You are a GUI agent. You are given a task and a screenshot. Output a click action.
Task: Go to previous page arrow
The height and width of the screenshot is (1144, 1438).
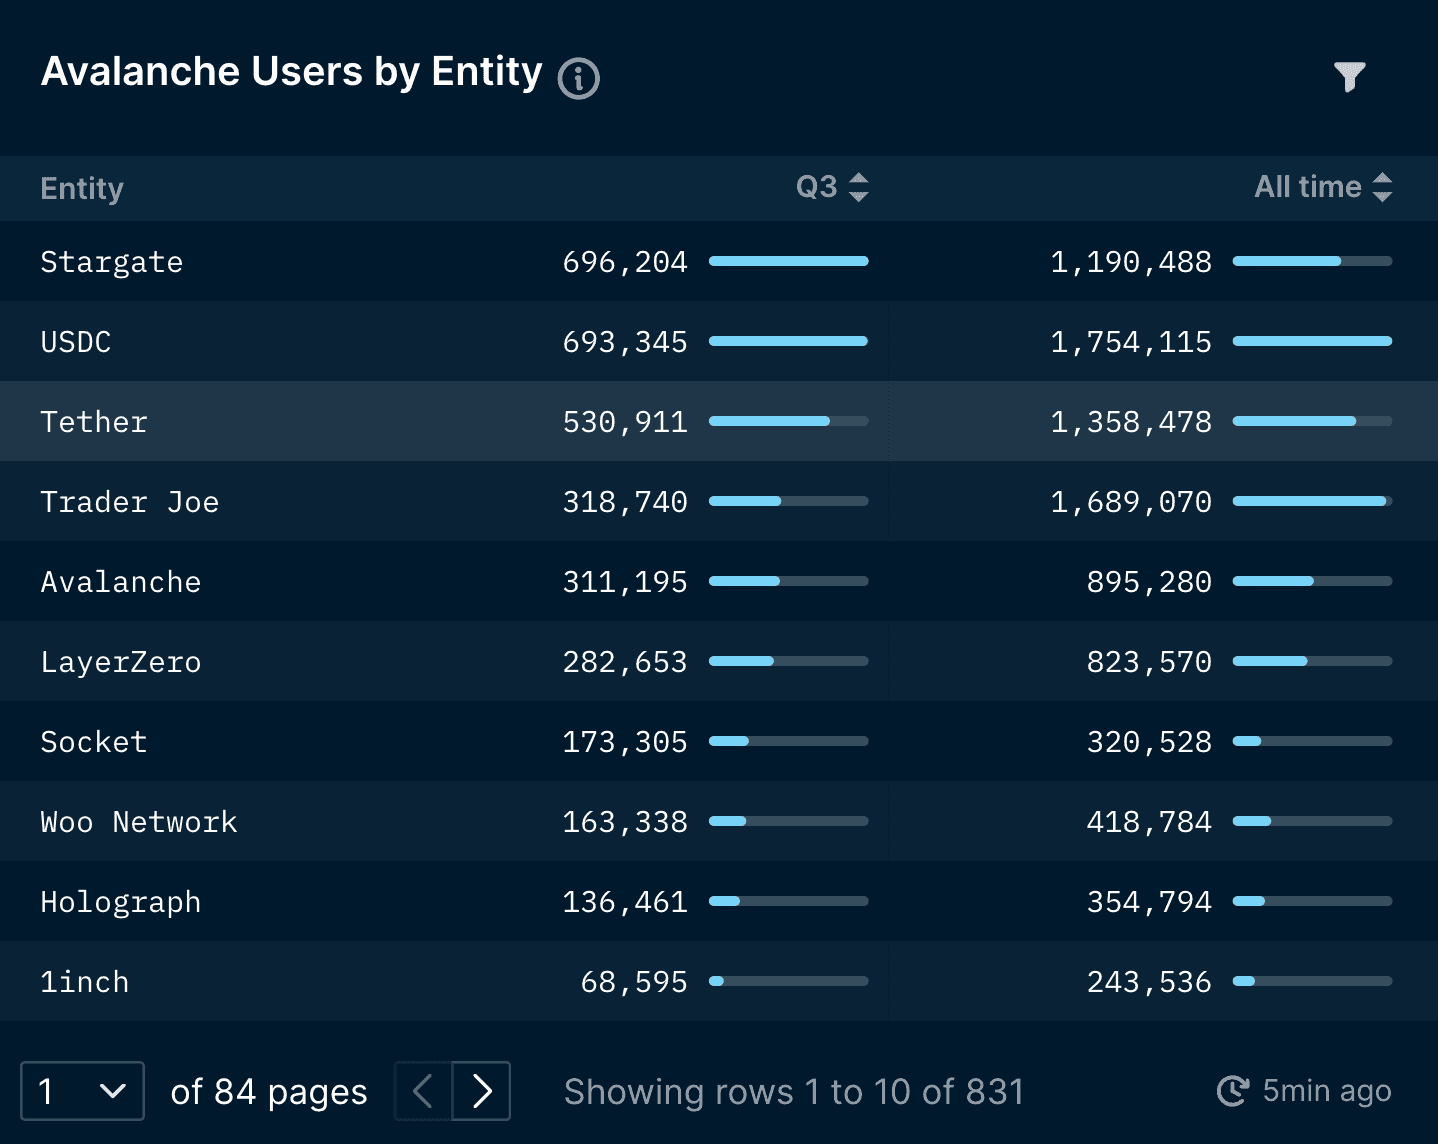pos(423,1091)
